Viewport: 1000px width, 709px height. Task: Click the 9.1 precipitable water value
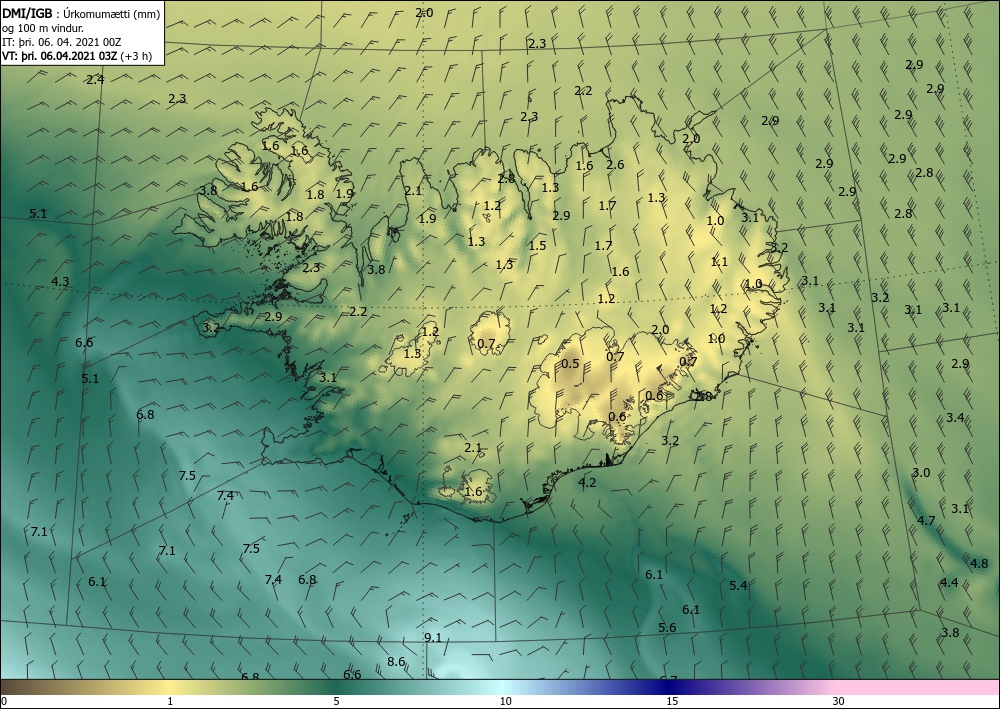click(x=433, y=638)
